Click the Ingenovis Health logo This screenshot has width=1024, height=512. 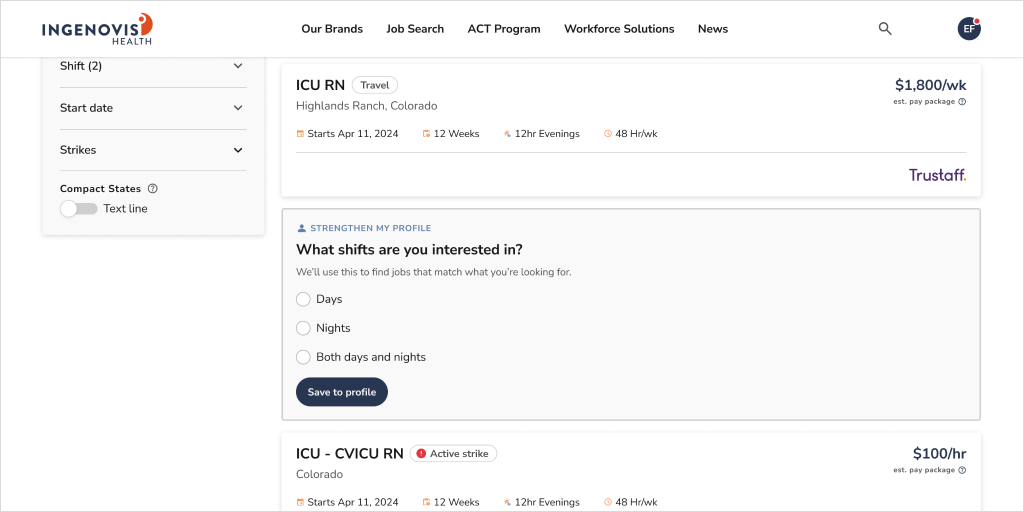pyautogui.click(x=97, y=29)
